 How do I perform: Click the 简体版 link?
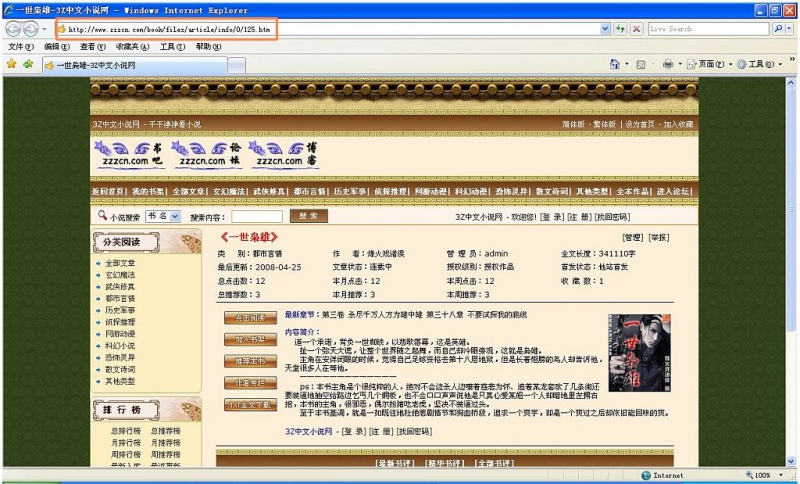tap(573, 124)
